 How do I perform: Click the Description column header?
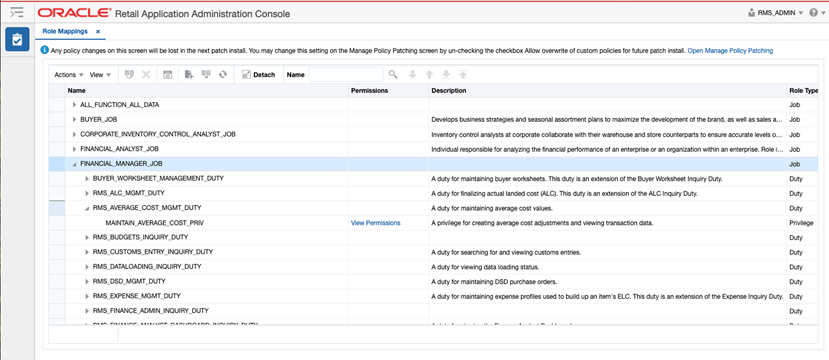tap(607, 90)
